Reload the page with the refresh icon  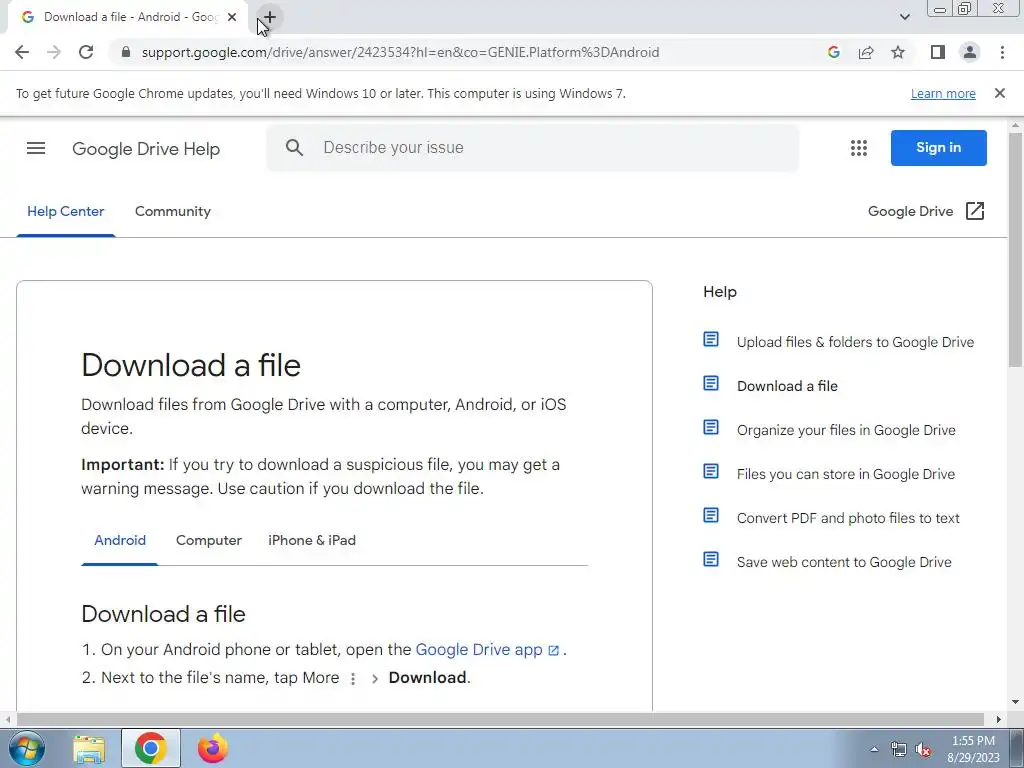86,52
